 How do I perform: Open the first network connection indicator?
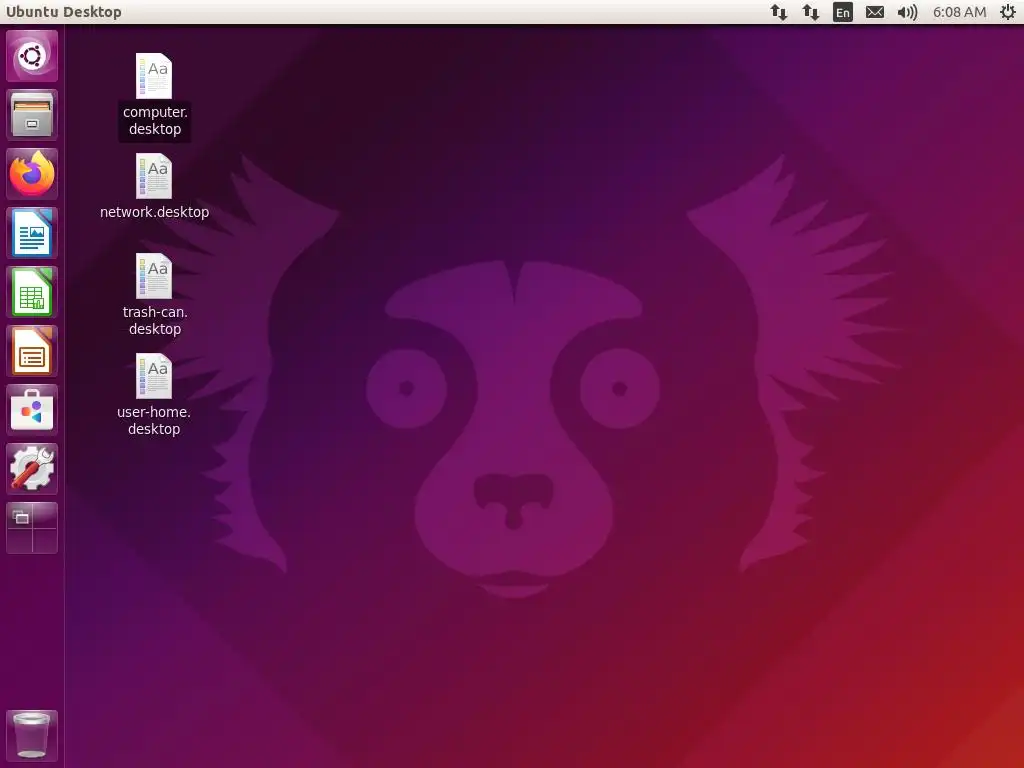(778, 12)
